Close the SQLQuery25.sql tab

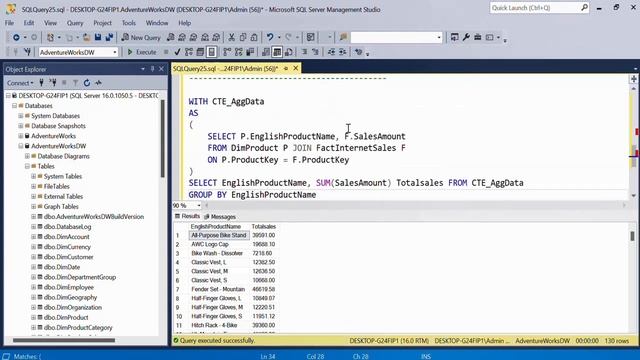296,68
